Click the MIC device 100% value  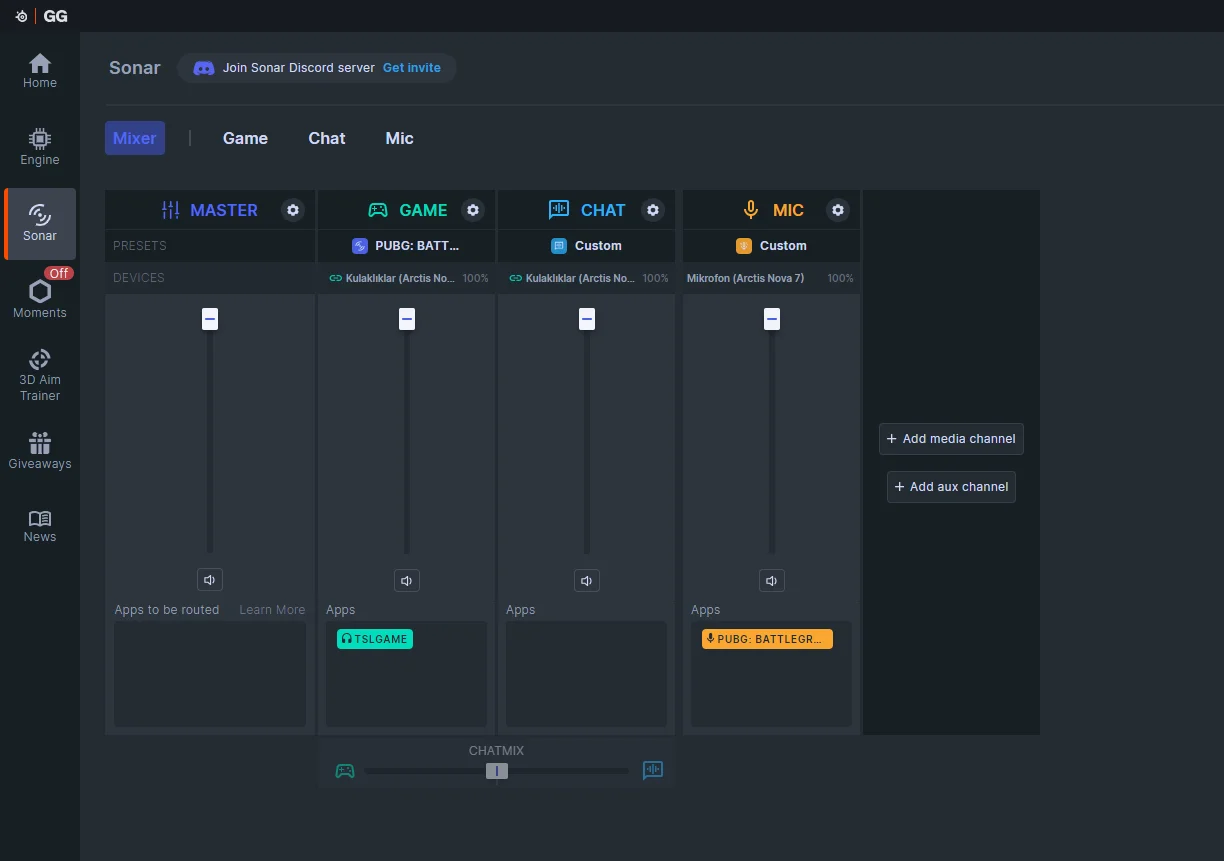(x=841, y=278)
